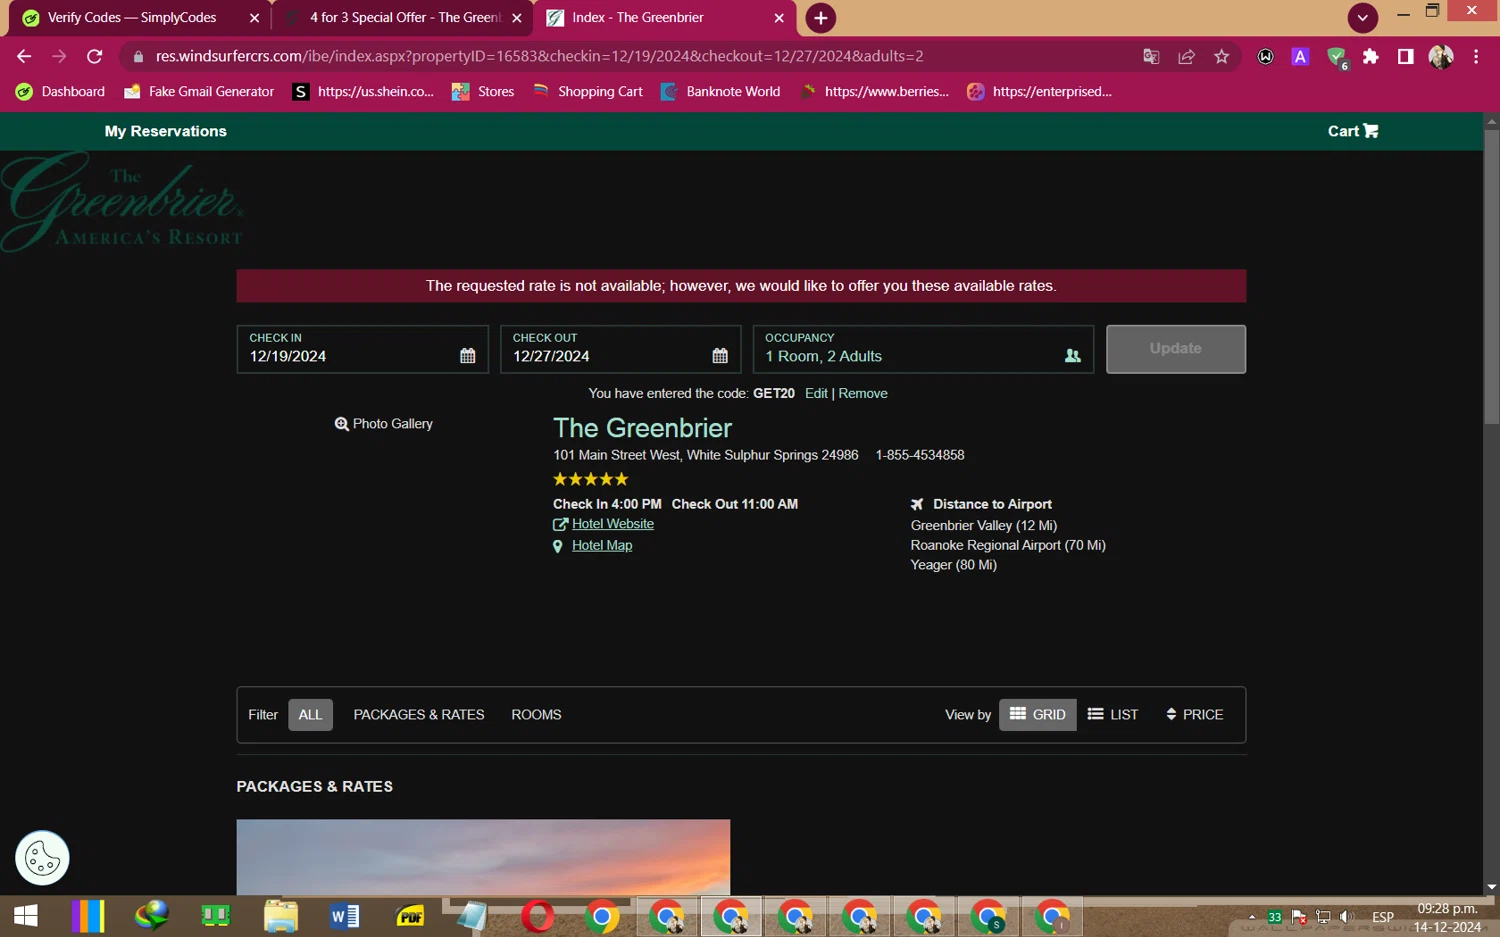Open the Hotel Website link
This screenshot has height=937, width=1500.
pos(613,524)
